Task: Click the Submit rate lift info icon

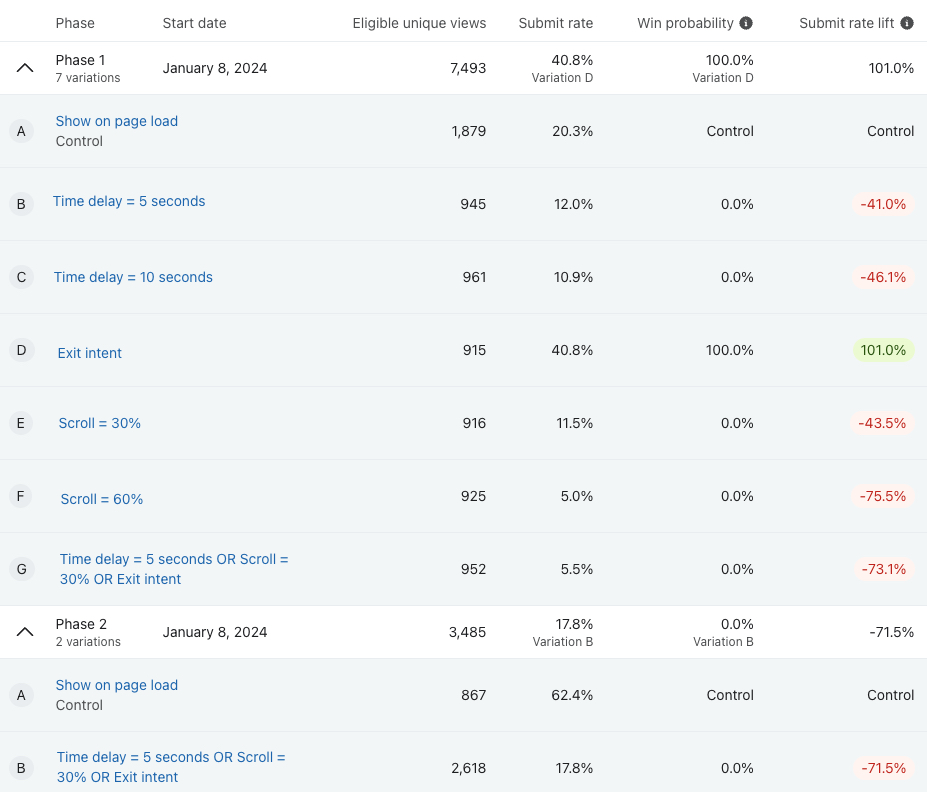Action: point(907,22)
